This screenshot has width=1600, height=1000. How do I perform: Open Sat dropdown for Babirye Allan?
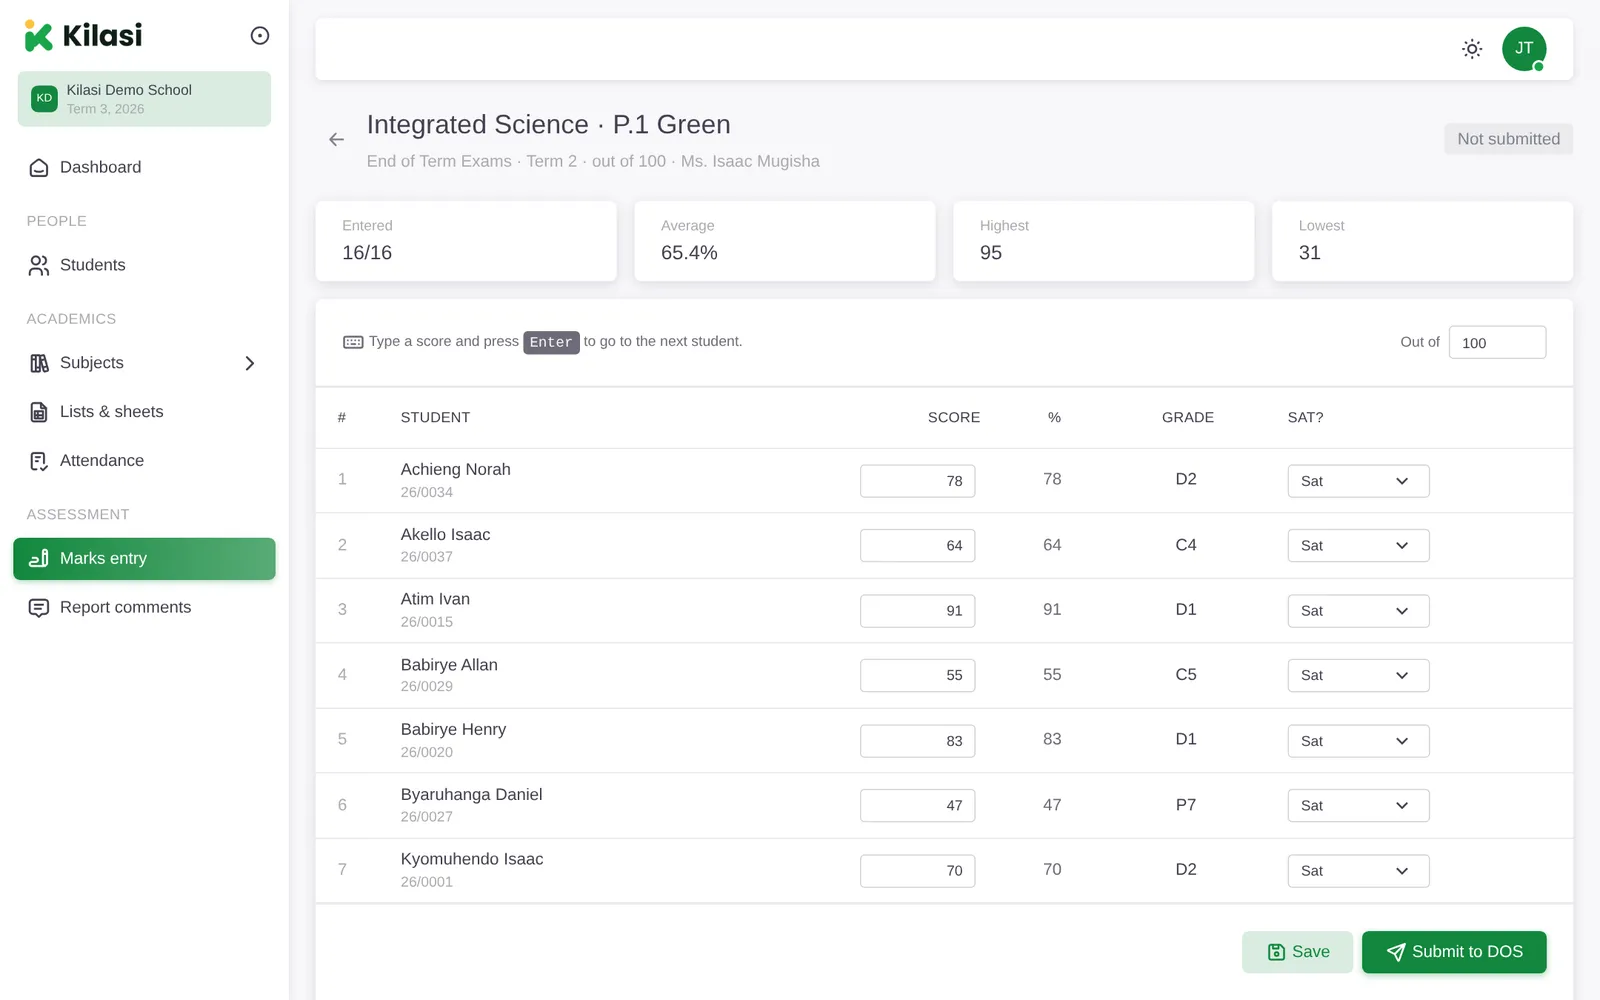1358,676
